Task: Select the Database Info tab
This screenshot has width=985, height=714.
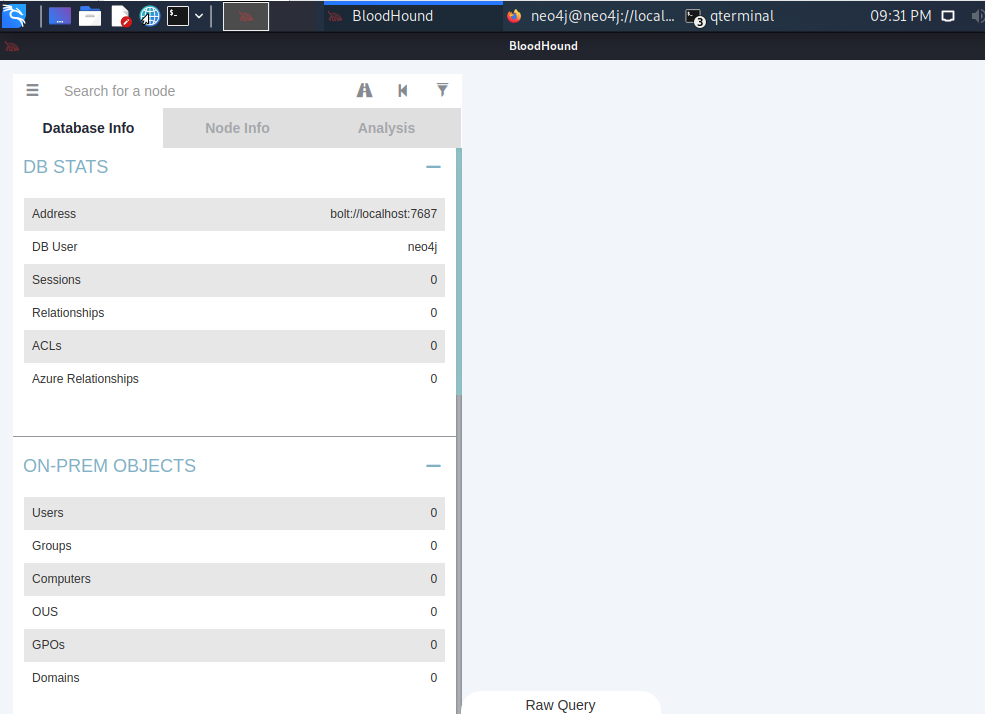Action: coord(88,128)
